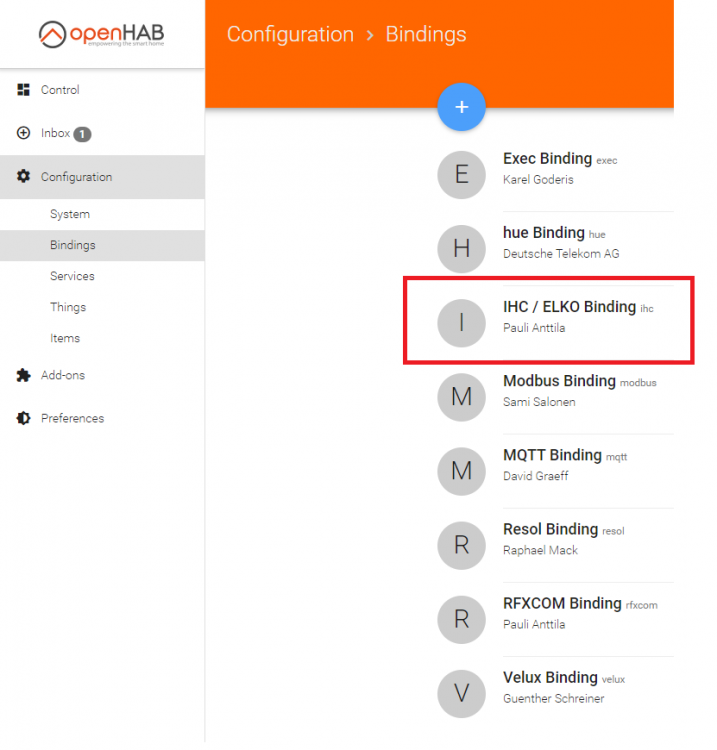717x750 pixels.
Task: Click the Configuration gear icon
Action: (x=24, y=177)
